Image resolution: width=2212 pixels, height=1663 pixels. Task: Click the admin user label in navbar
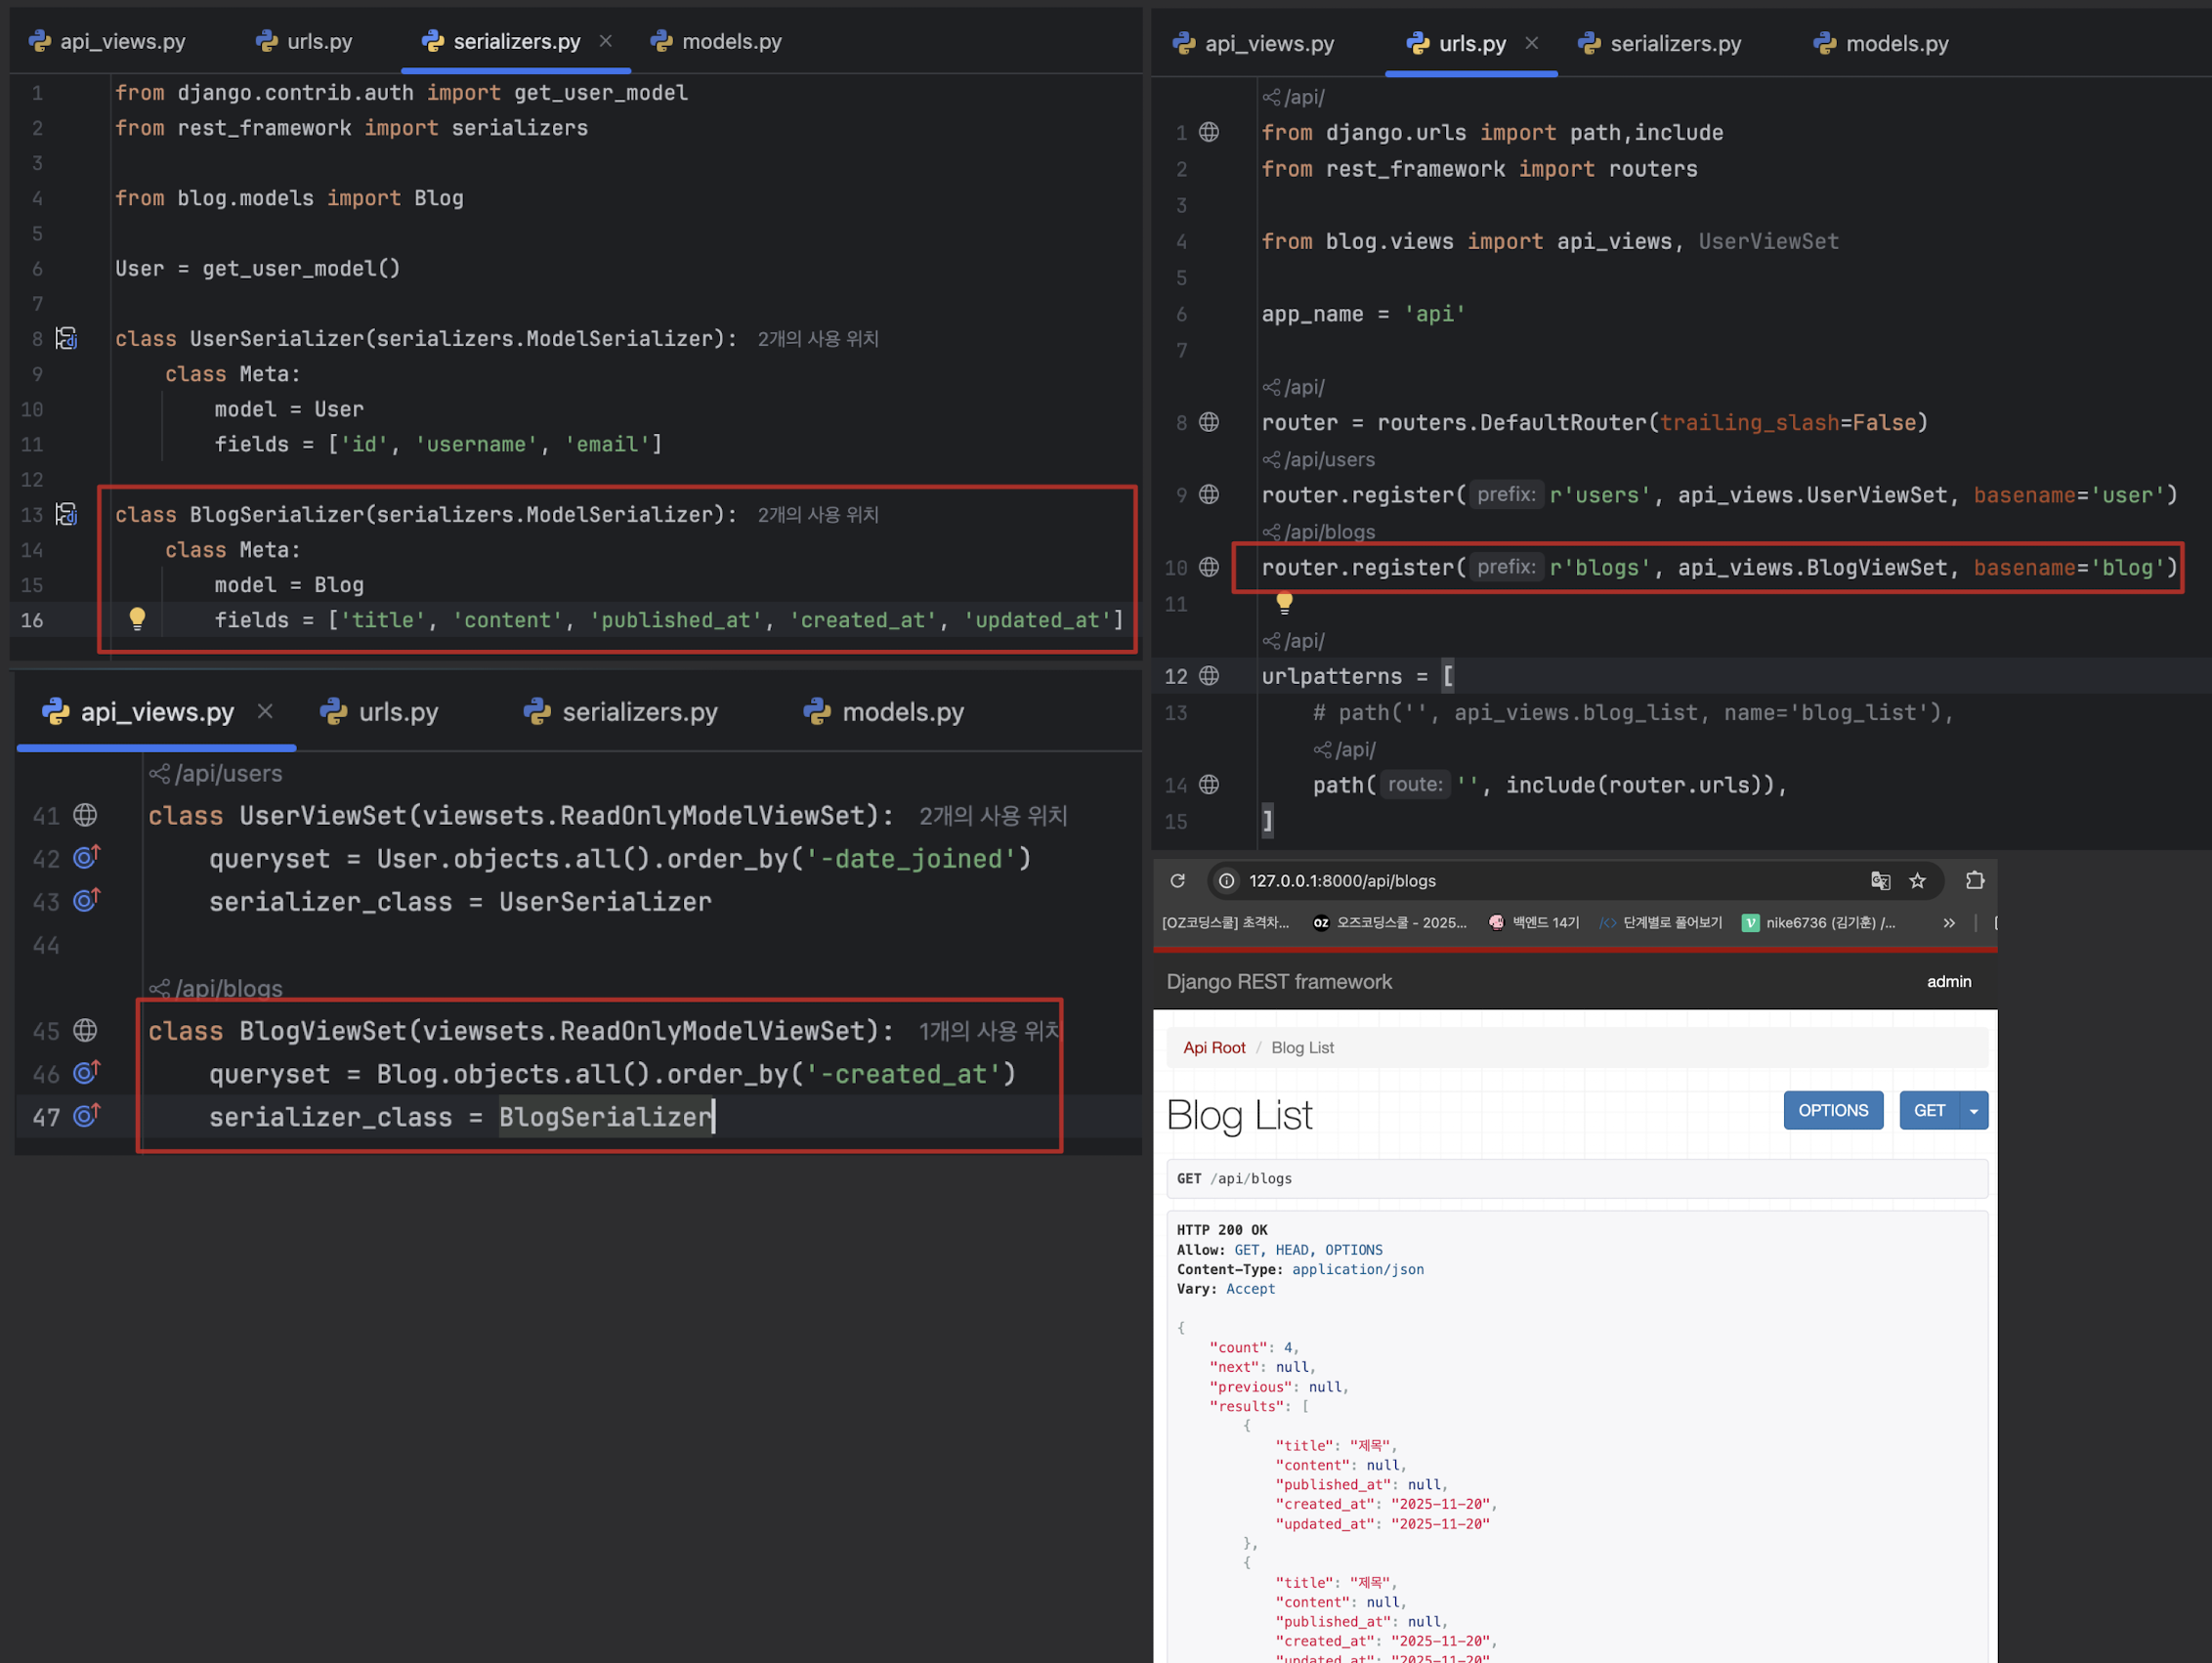click(1948, 982)
